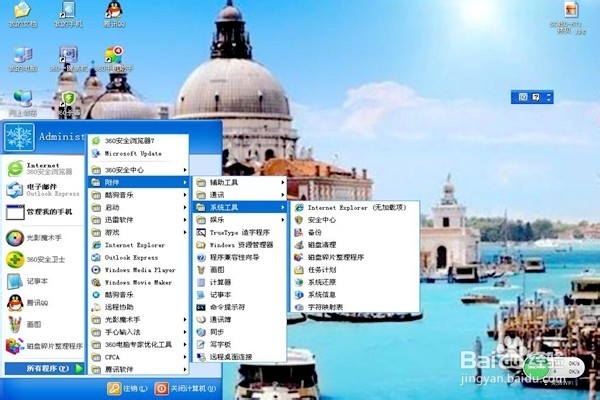
Task: Click 磁盘碎片整理程序 in the System Tools submenu
Action: (x=355, y=257)
